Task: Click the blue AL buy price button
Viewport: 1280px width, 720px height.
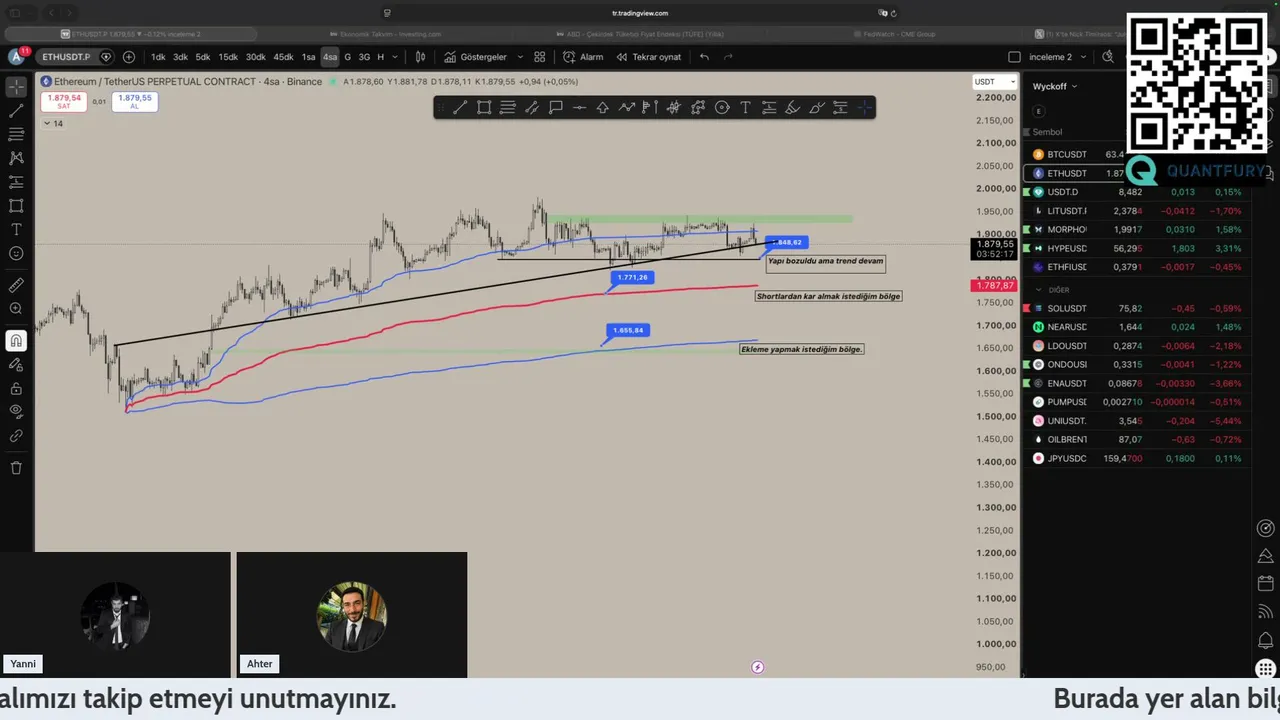Action: click(134, 101)
